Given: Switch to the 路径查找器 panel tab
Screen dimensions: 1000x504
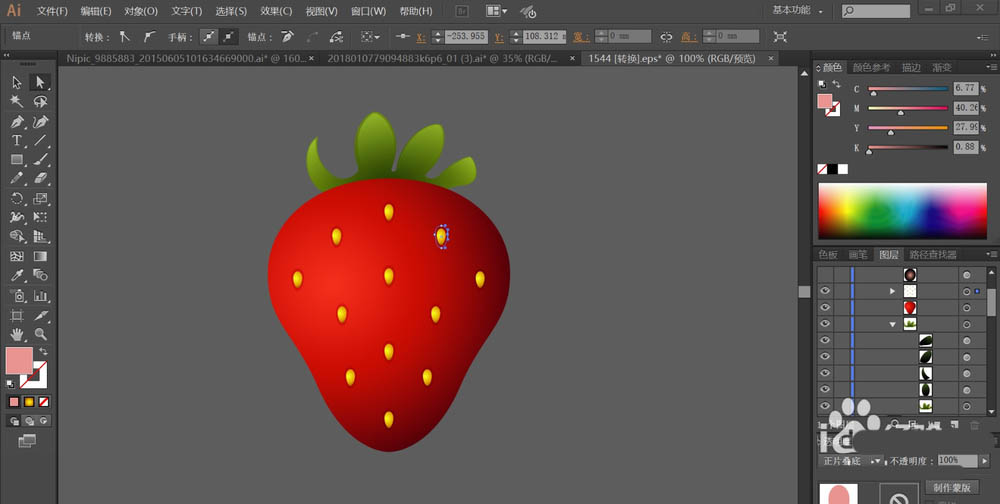Looking at the screenshot, I should 931,255.
